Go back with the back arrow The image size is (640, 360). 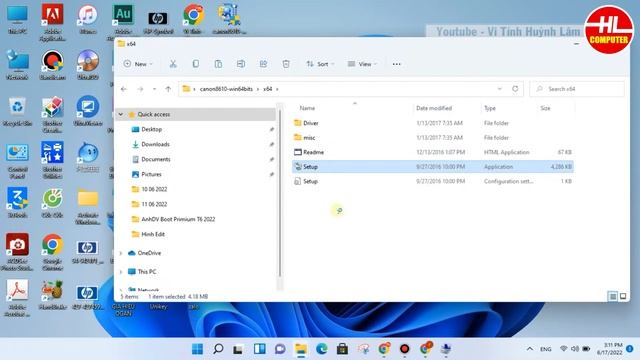pyautogui.click(x=124, y=89)
